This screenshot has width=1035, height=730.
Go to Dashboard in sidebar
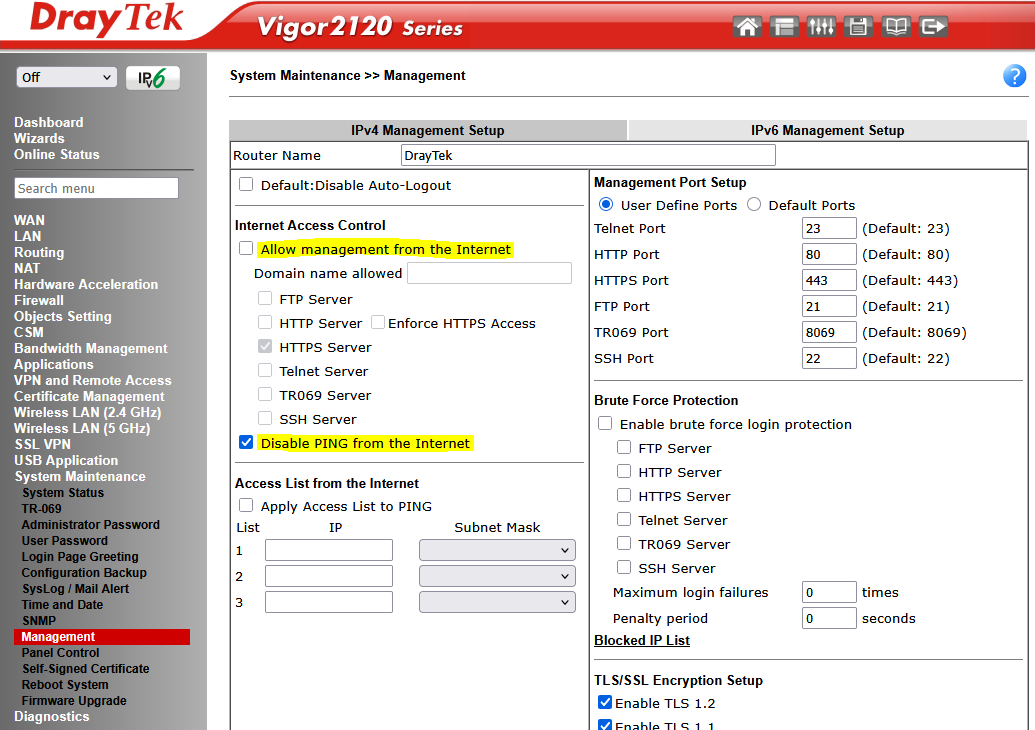49,122
